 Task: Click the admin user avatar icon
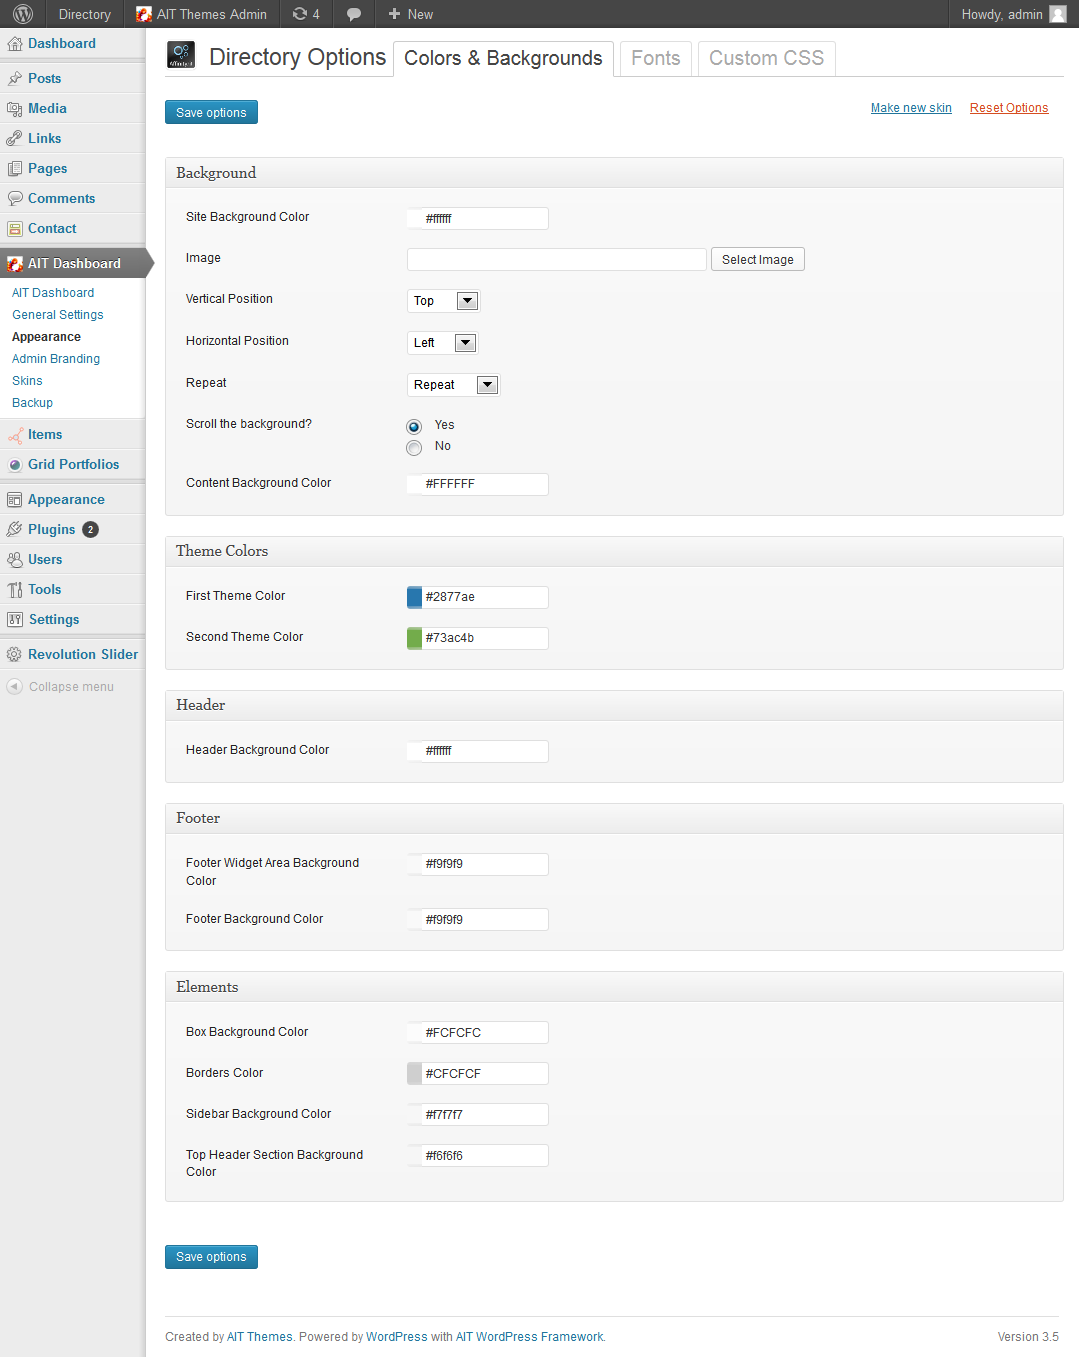coord(1057,14)
